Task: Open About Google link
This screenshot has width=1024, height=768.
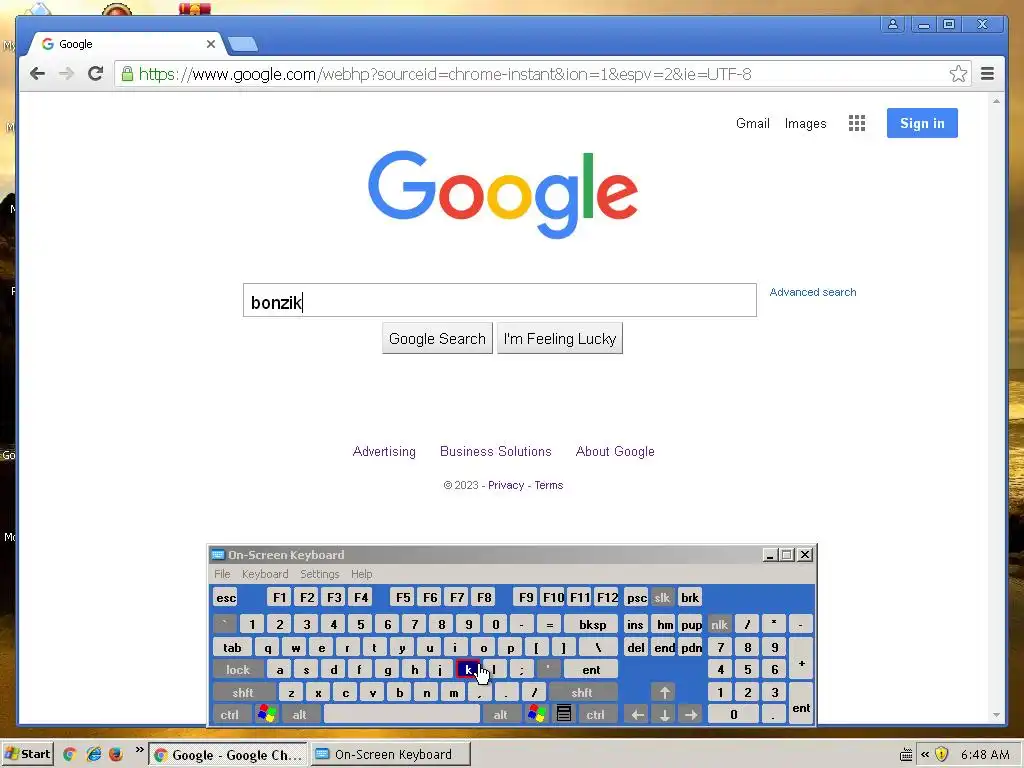Action: [x=615, y=451]
